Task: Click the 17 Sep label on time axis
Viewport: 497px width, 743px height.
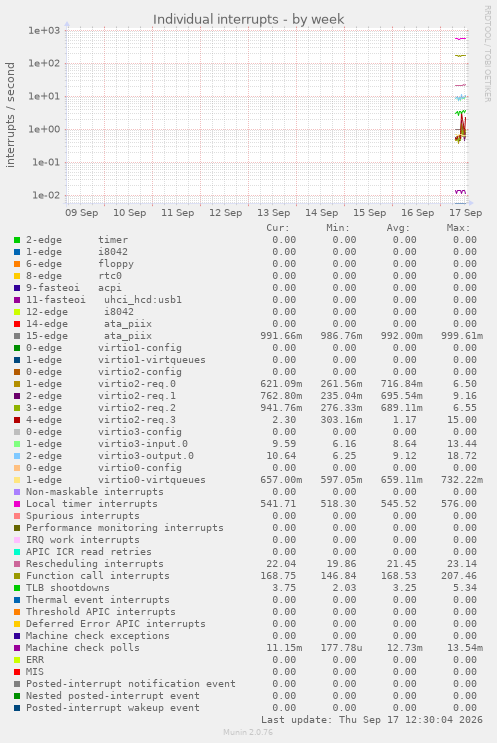Action: pos(465,213)
